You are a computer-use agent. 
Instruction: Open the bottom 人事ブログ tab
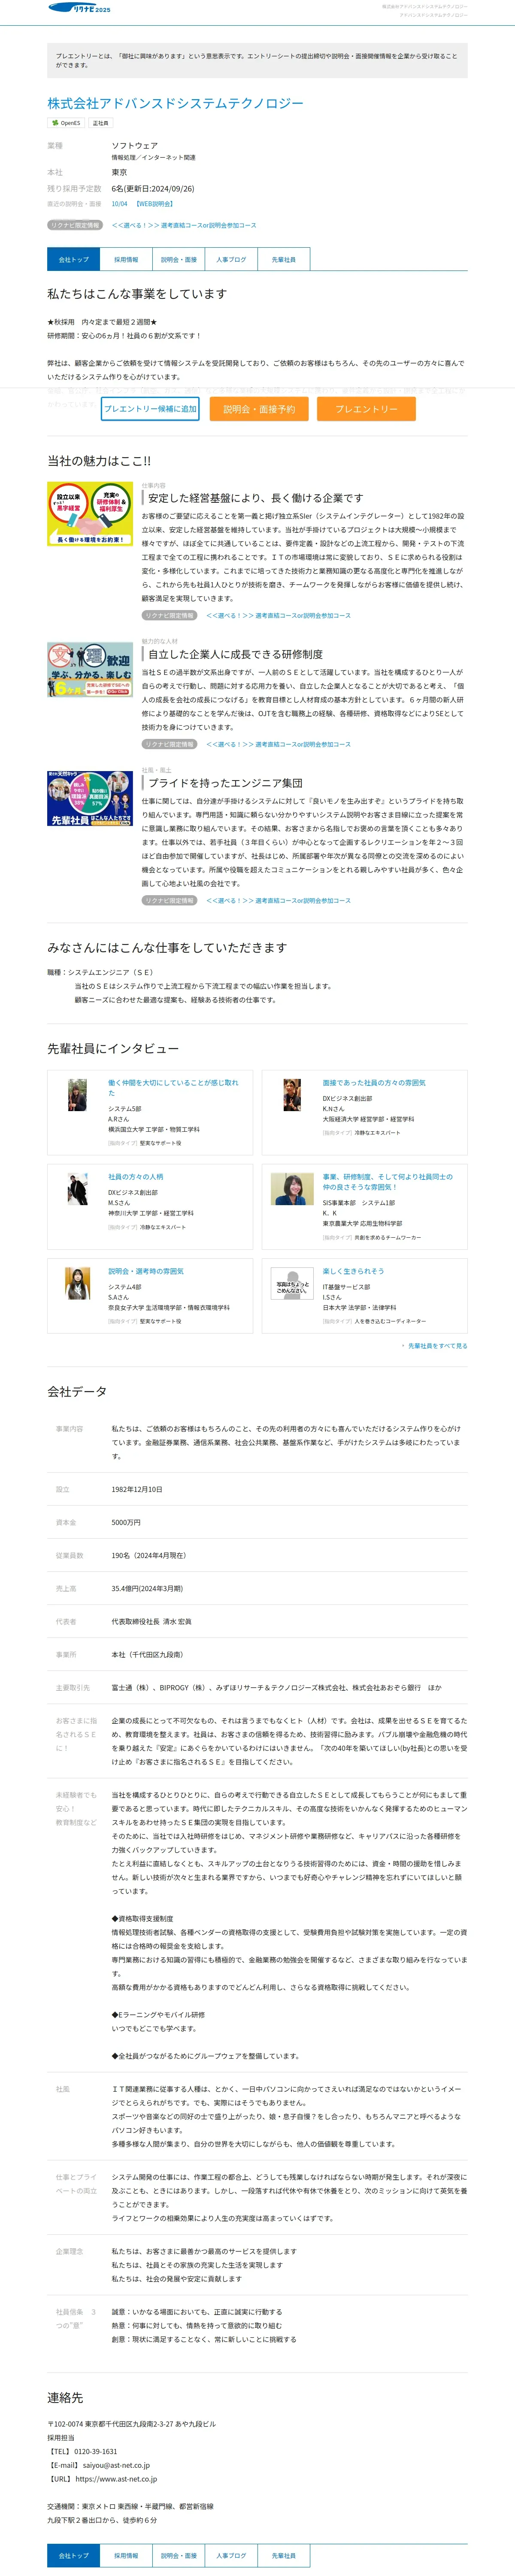(x=231, y=2555)
